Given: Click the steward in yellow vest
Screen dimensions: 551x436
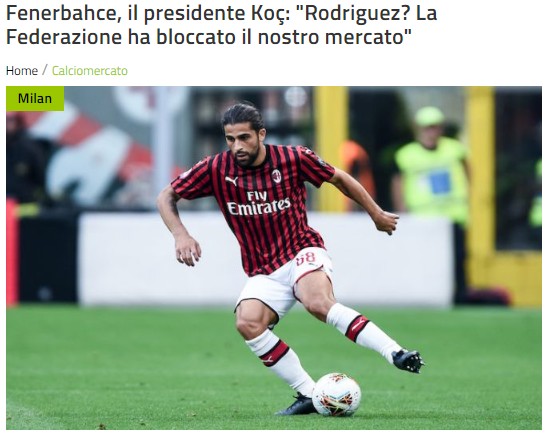Looking at the screenshot, I should point(433,165).
